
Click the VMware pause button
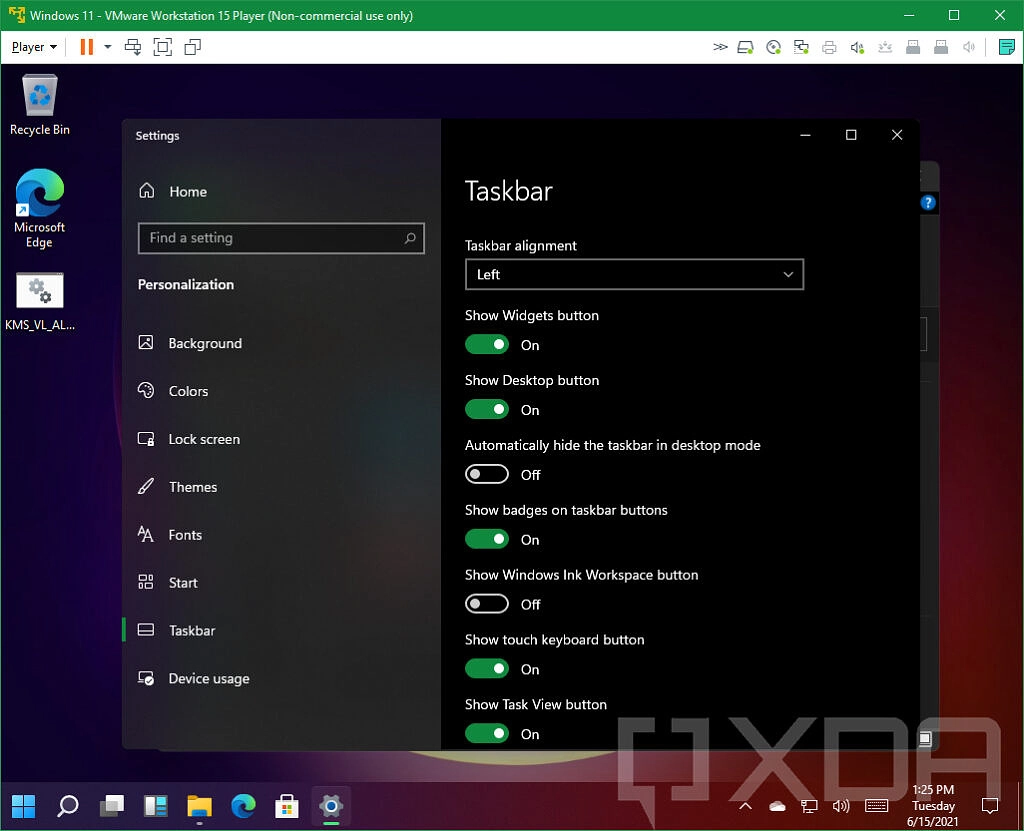pyautogui.click(x=86, y=47)
